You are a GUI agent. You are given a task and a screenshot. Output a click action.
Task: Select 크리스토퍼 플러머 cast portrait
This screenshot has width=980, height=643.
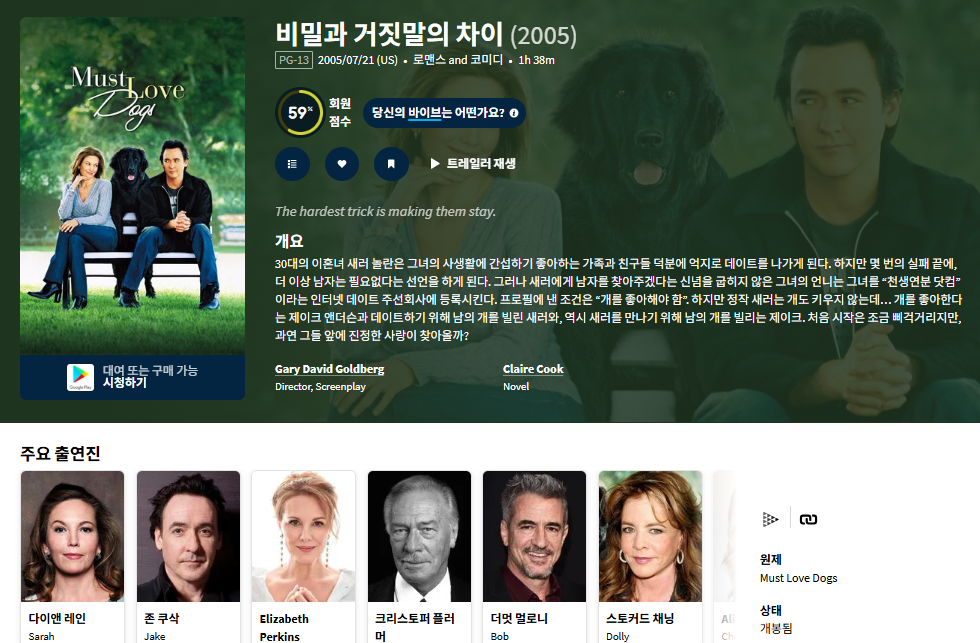[x=419, y=536]
